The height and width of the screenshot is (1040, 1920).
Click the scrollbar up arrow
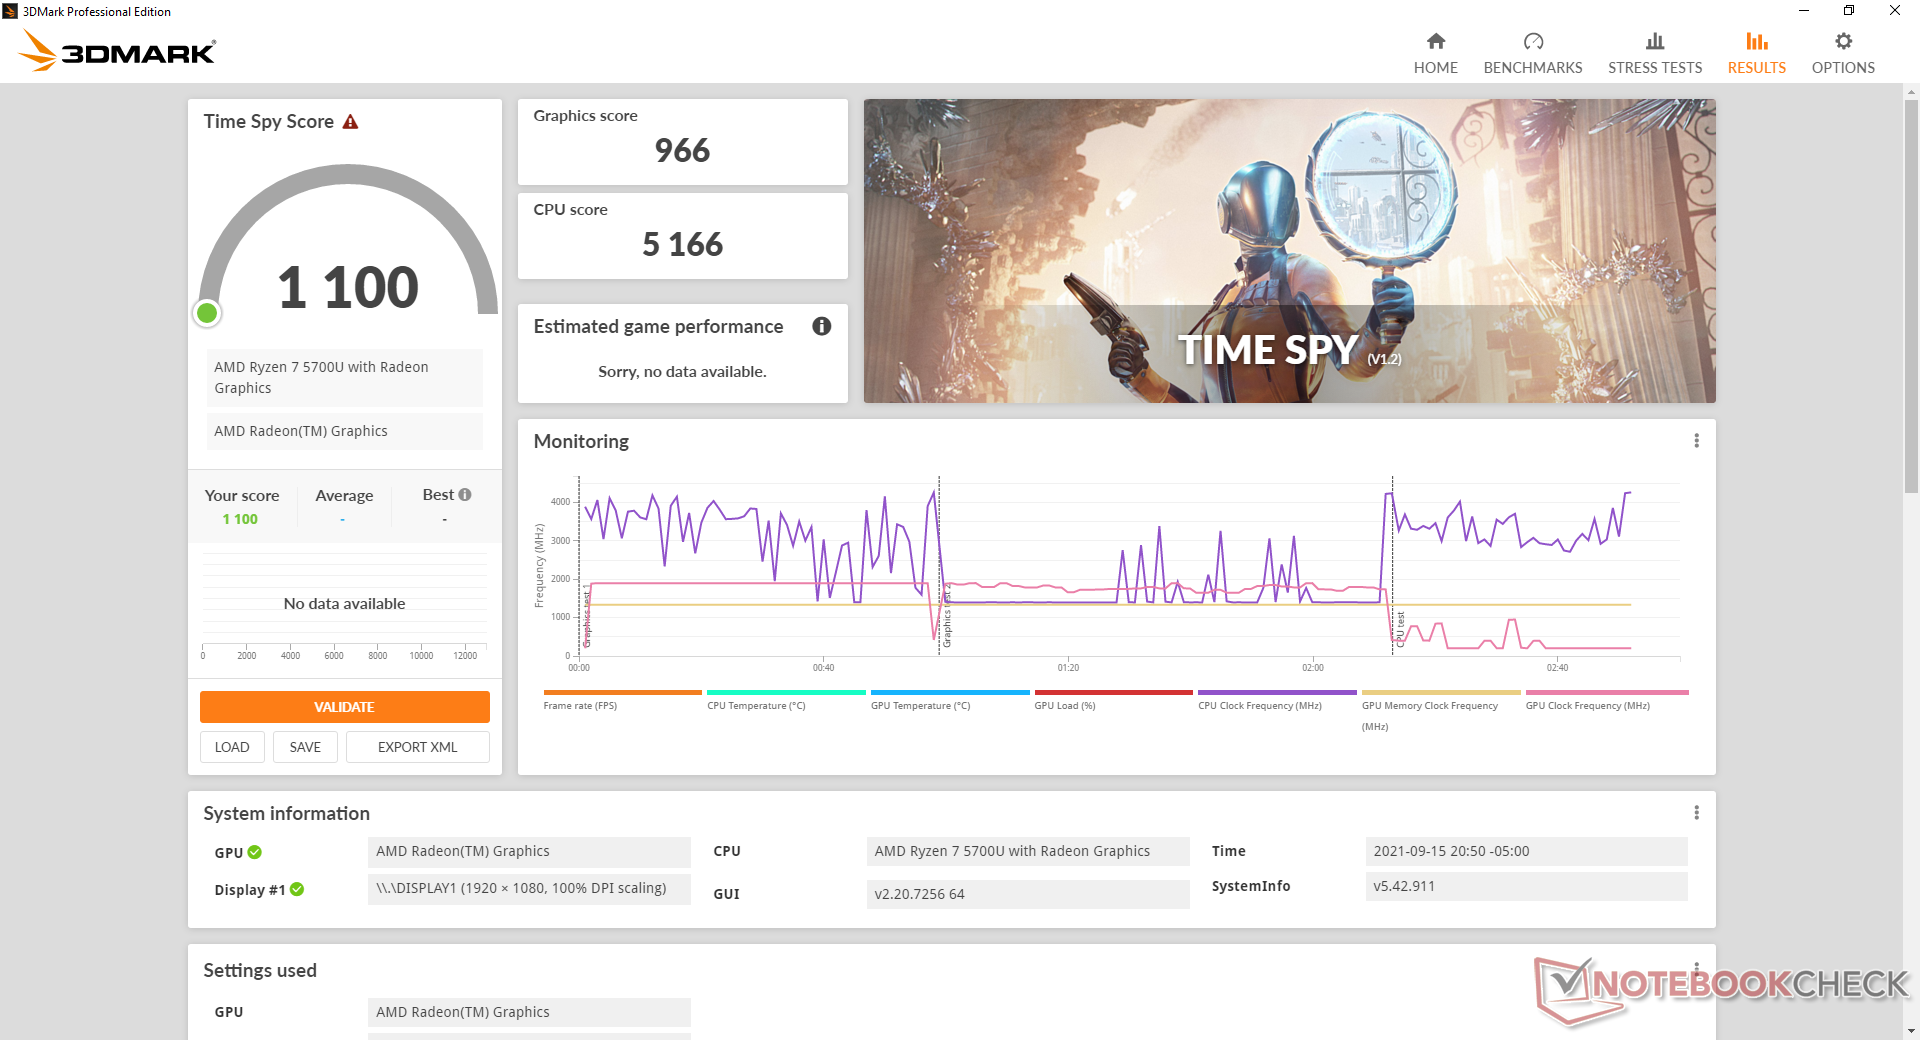click(1911, 92)
